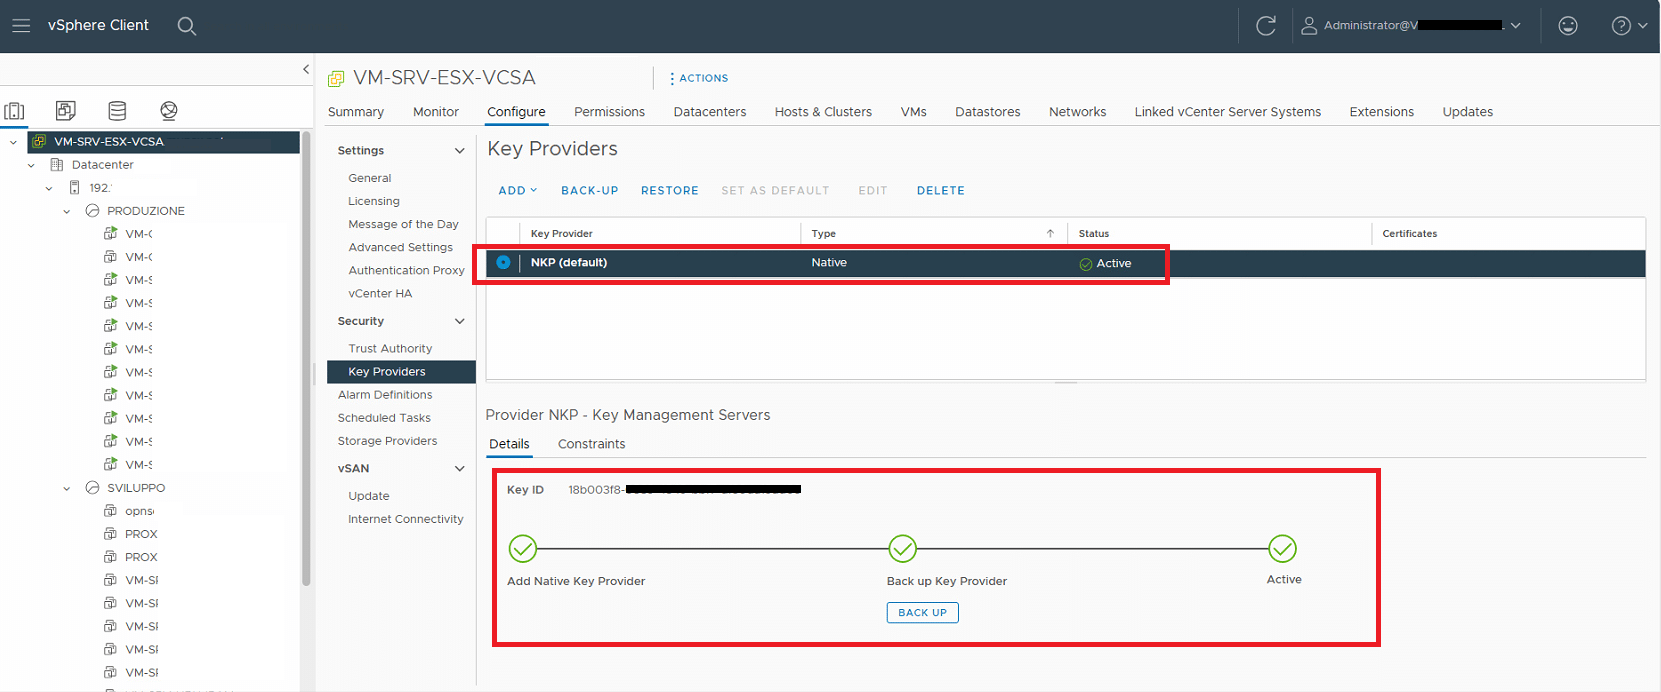Click the PRODUZIONE resource pool icon

(92, 211)
